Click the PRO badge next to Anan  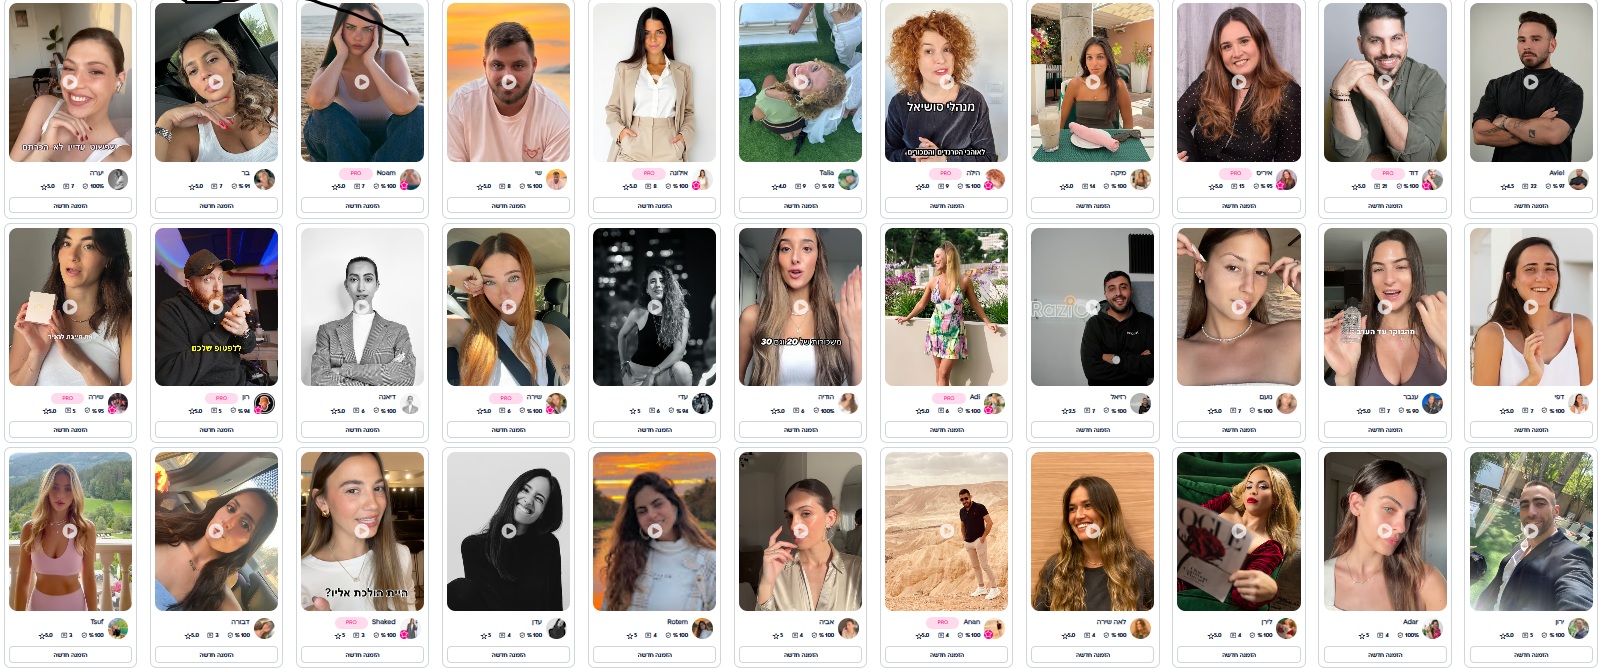tap(943, 622)
